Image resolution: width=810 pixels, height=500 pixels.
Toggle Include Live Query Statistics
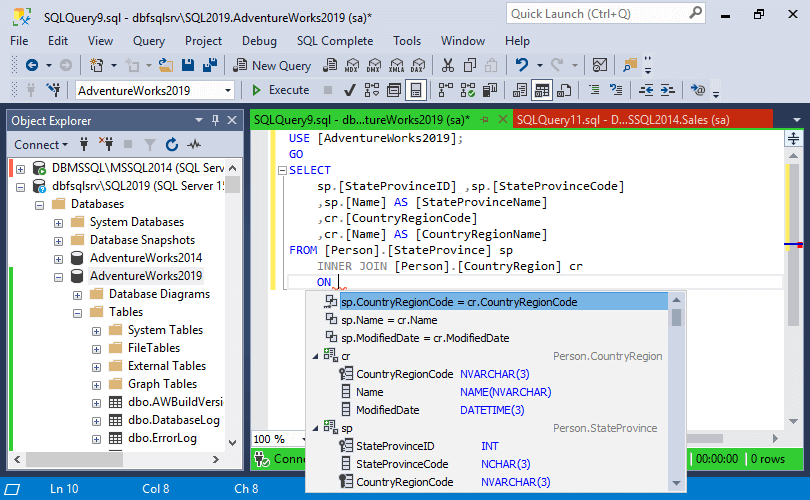(468, 90)
